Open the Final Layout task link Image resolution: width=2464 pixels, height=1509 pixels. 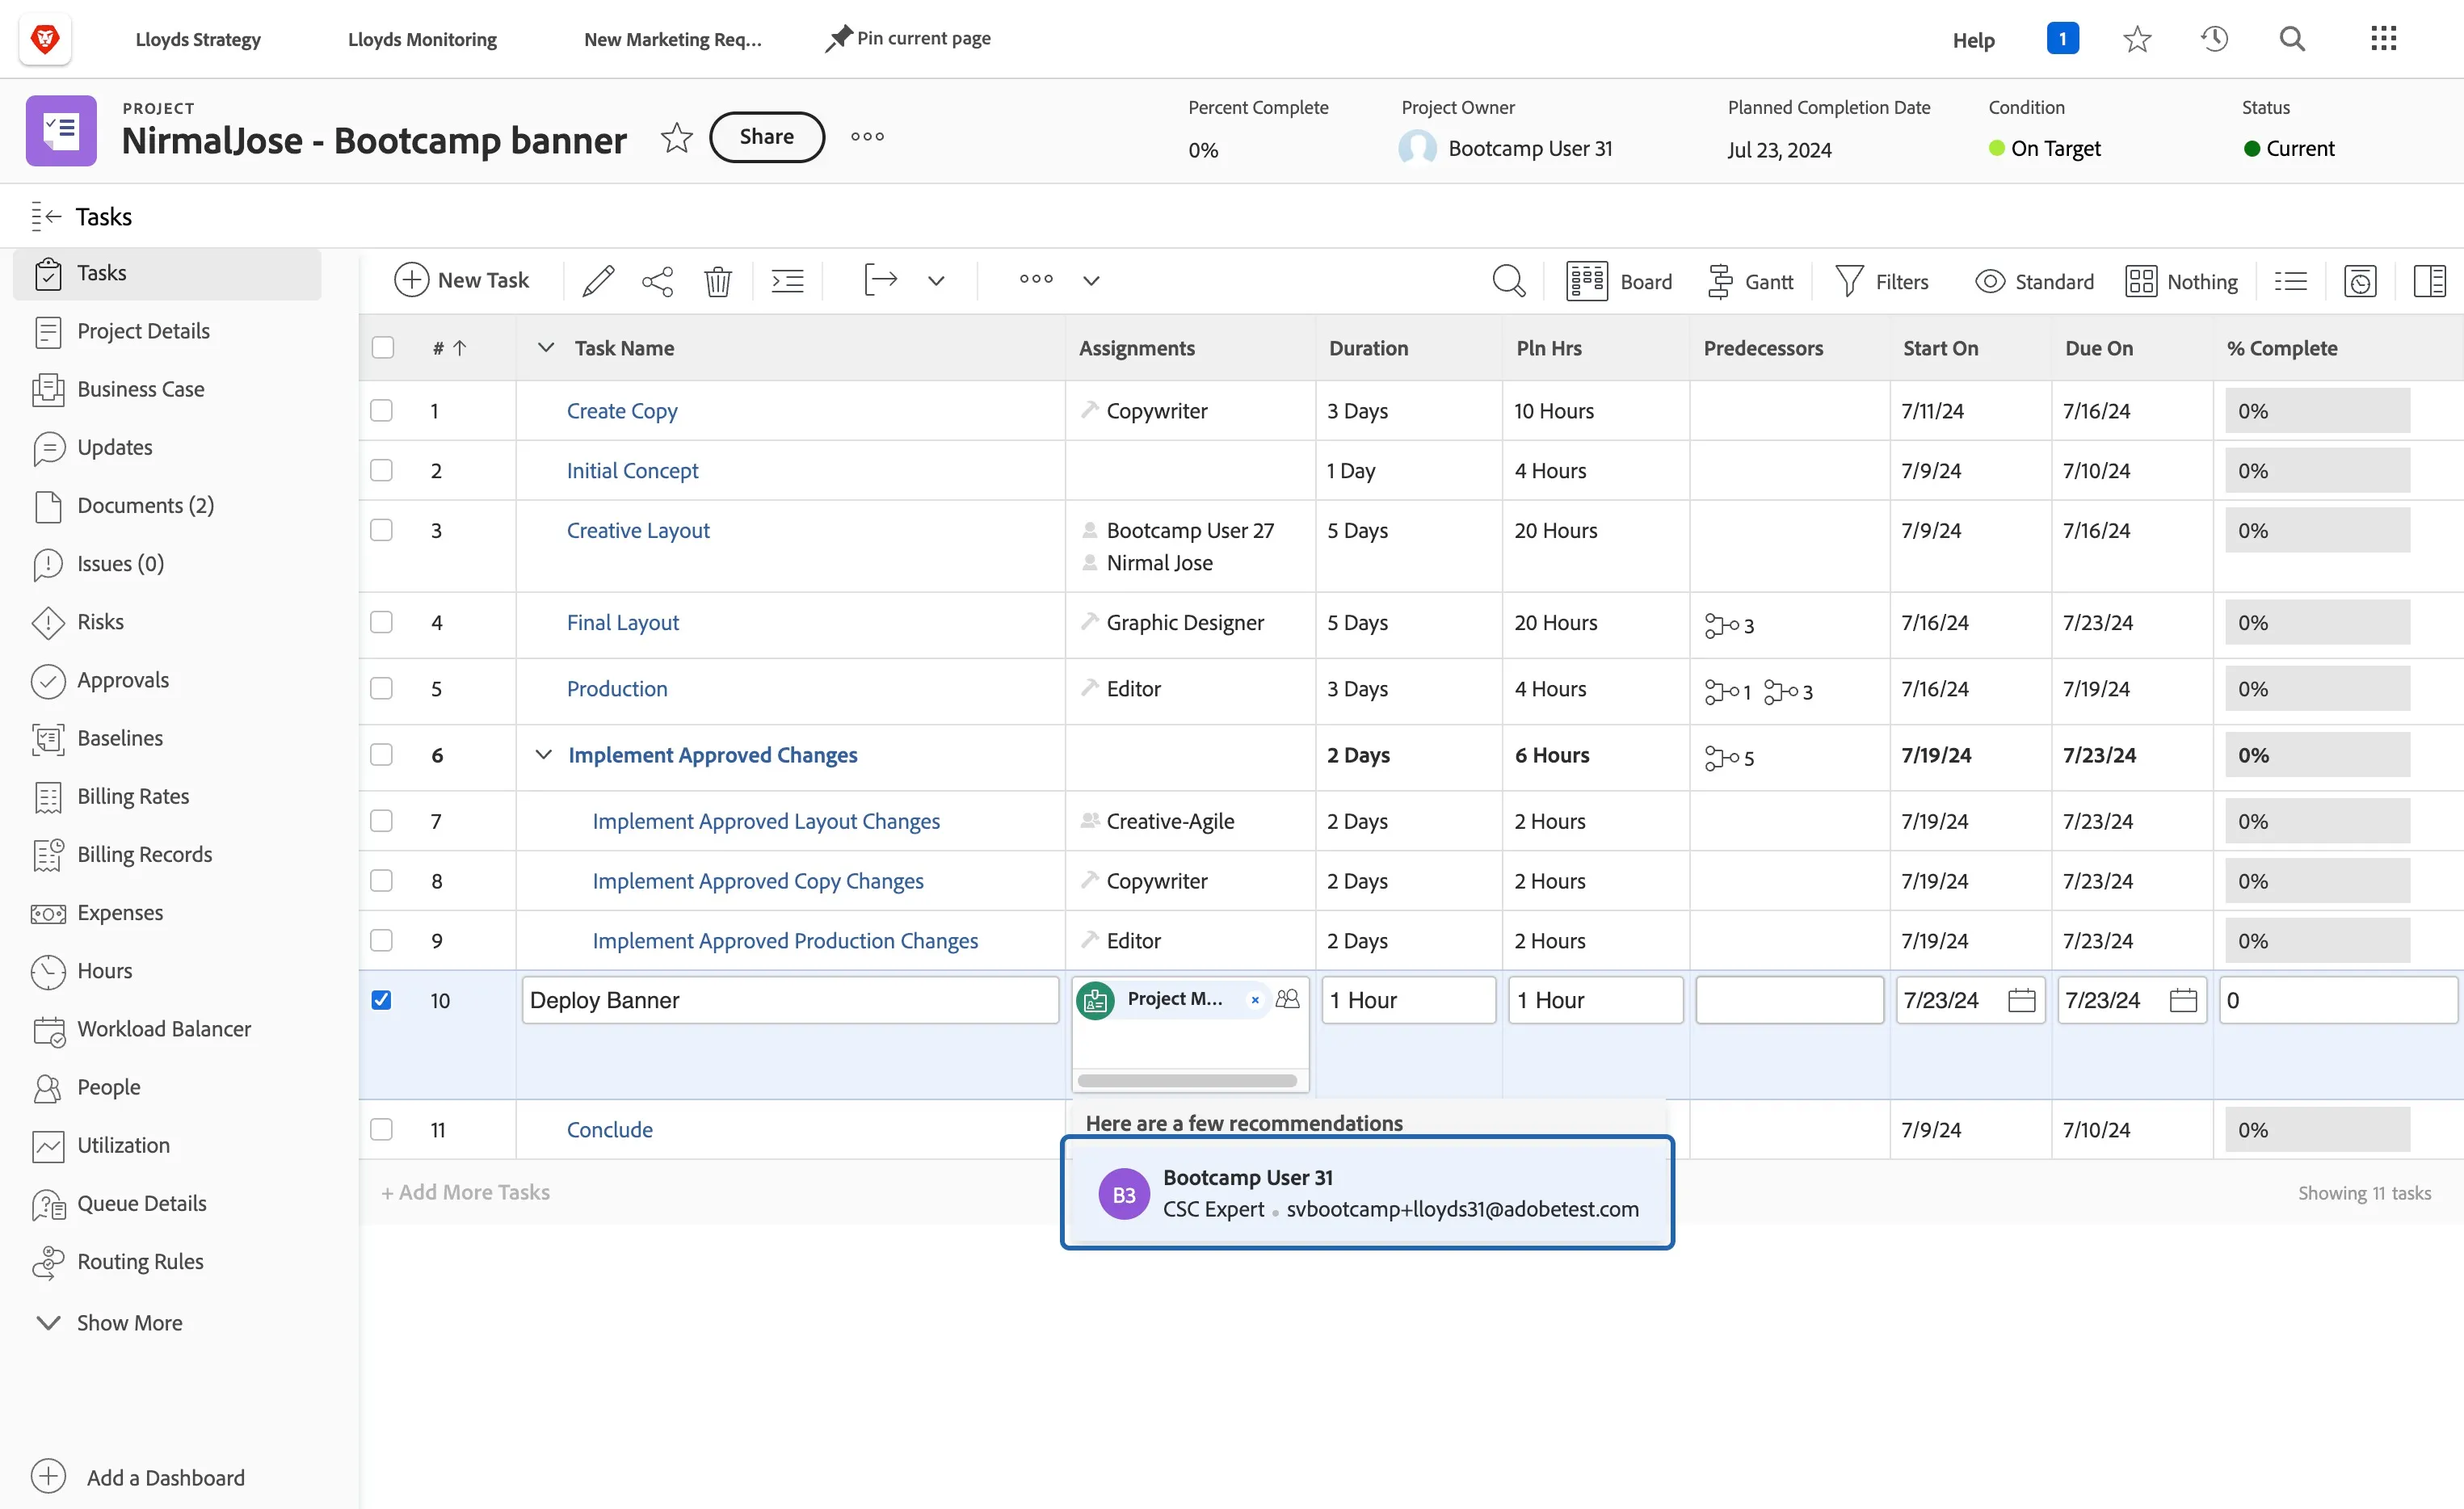coord(622,622)
